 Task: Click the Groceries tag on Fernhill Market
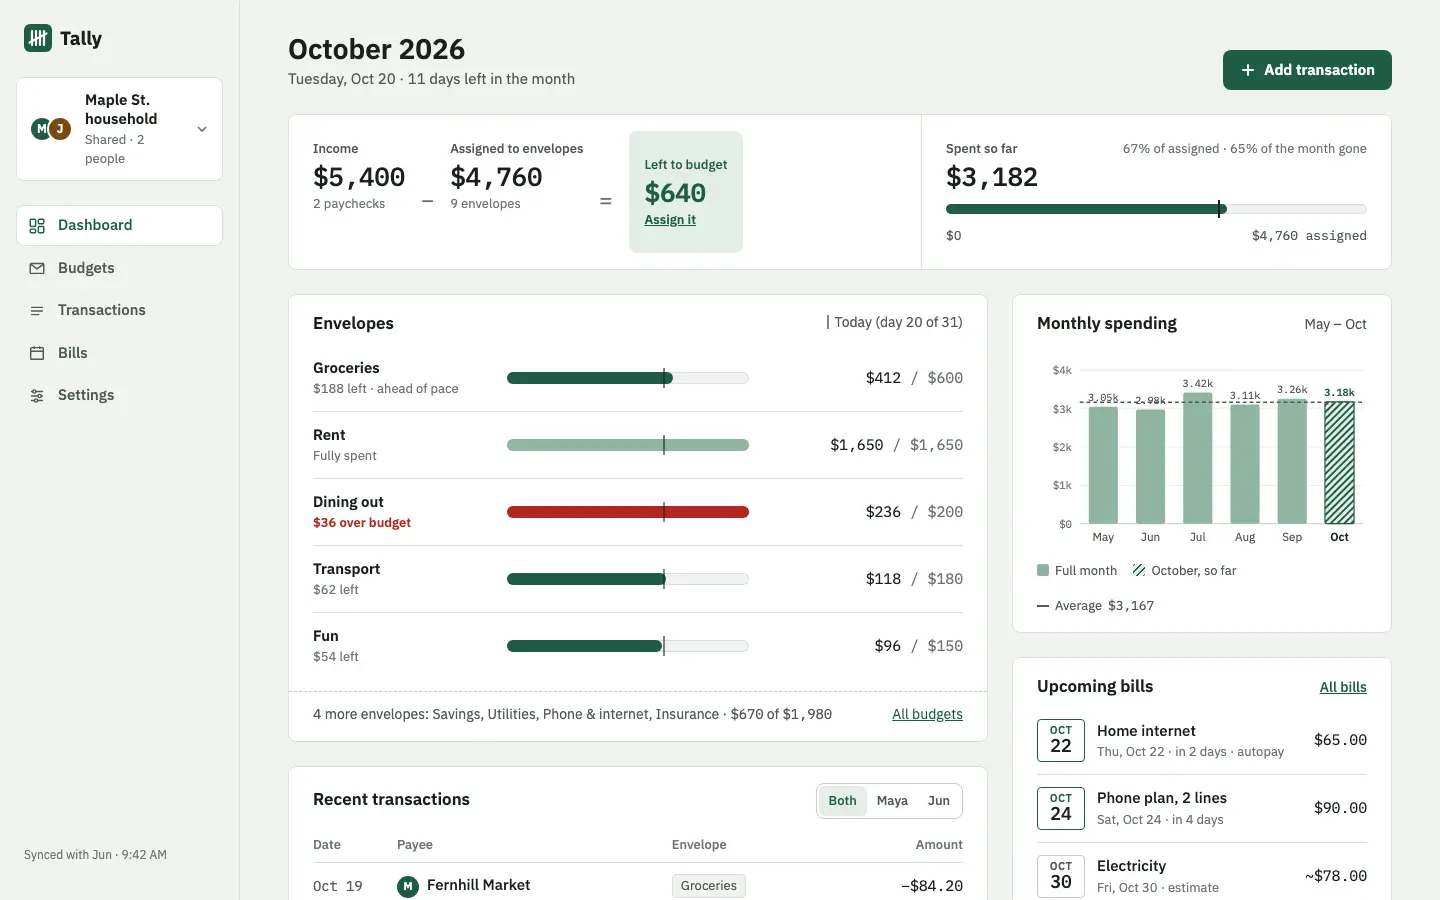click(709, 886)
